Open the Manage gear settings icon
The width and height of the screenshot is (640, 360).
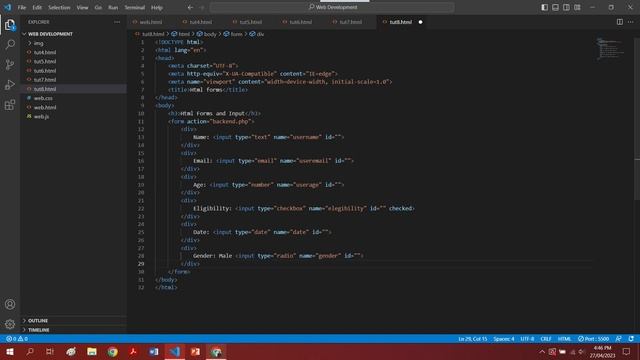[10, 324]
